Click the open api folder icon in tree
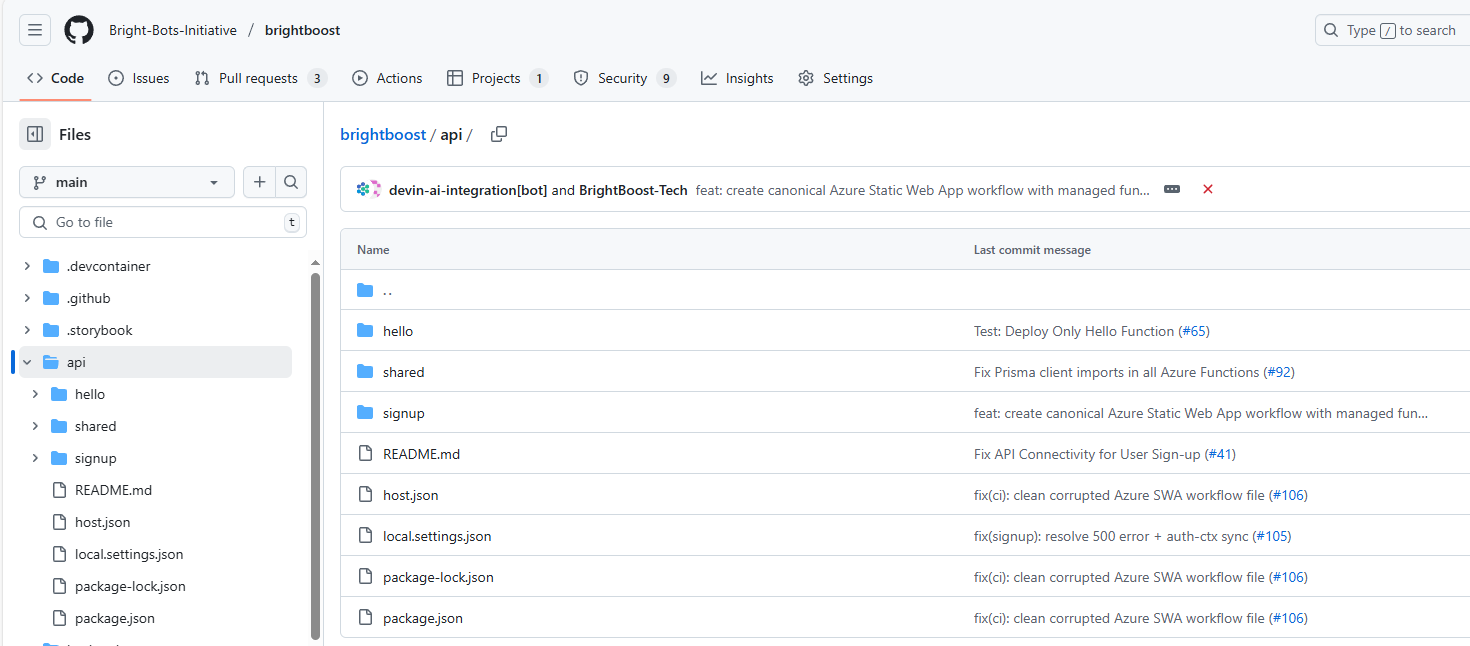The height and width of the screenshot is (646, 1470). [x=51, y=362]
